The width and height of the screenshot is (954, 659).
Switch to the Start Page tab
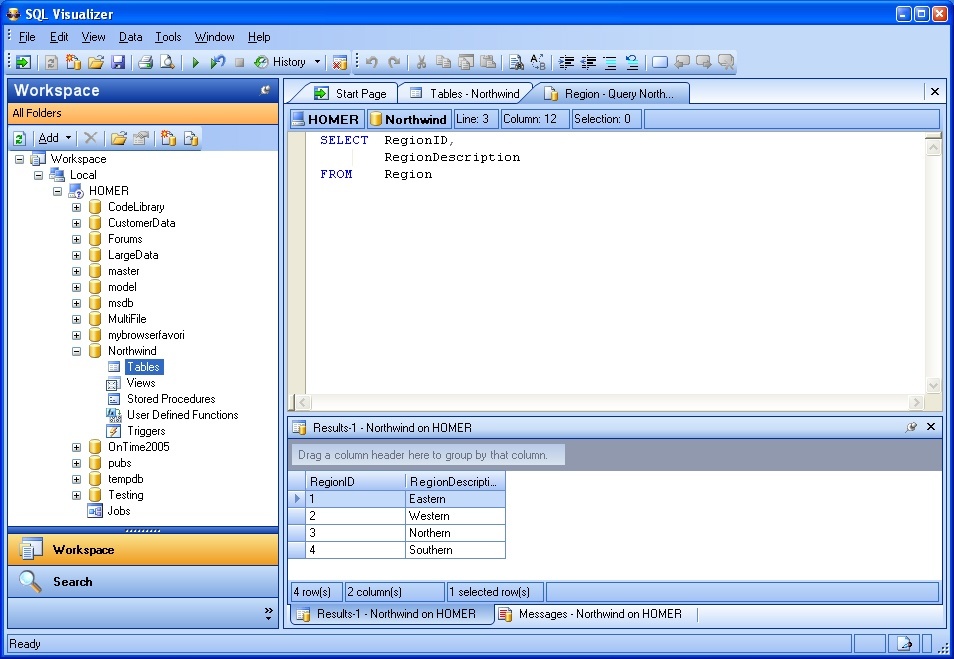click(351, 93)
